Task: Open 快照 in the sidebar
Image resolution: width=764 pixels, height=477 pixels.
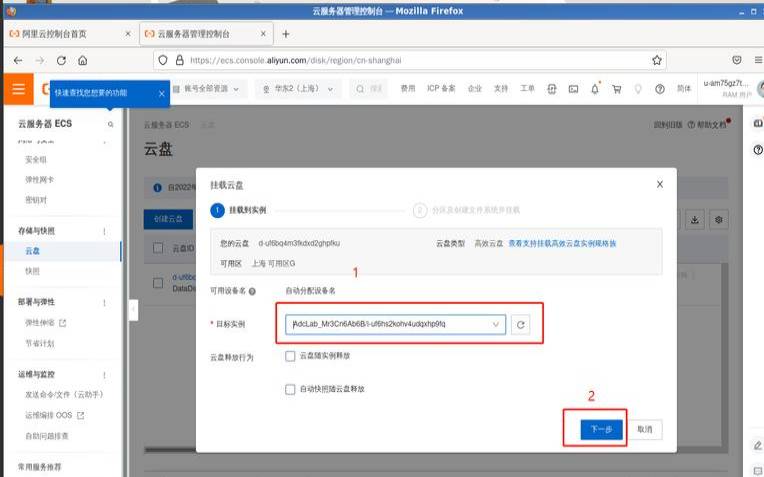Action: coord(32,271)
